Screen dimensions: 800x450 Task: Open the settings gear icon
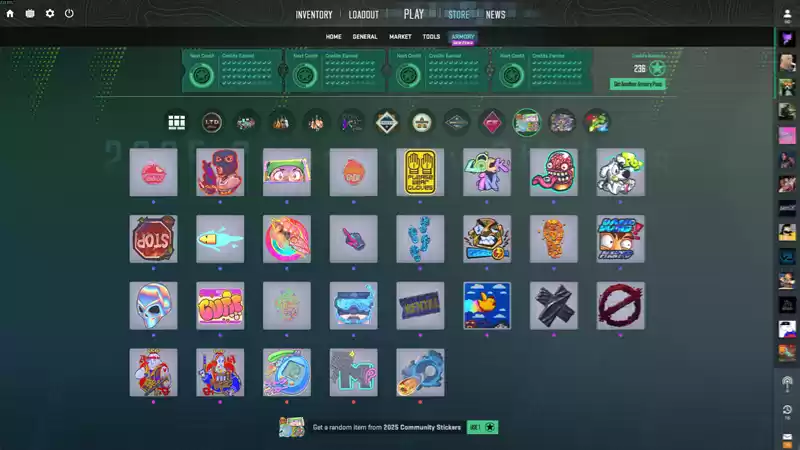[x=50, y=14]
